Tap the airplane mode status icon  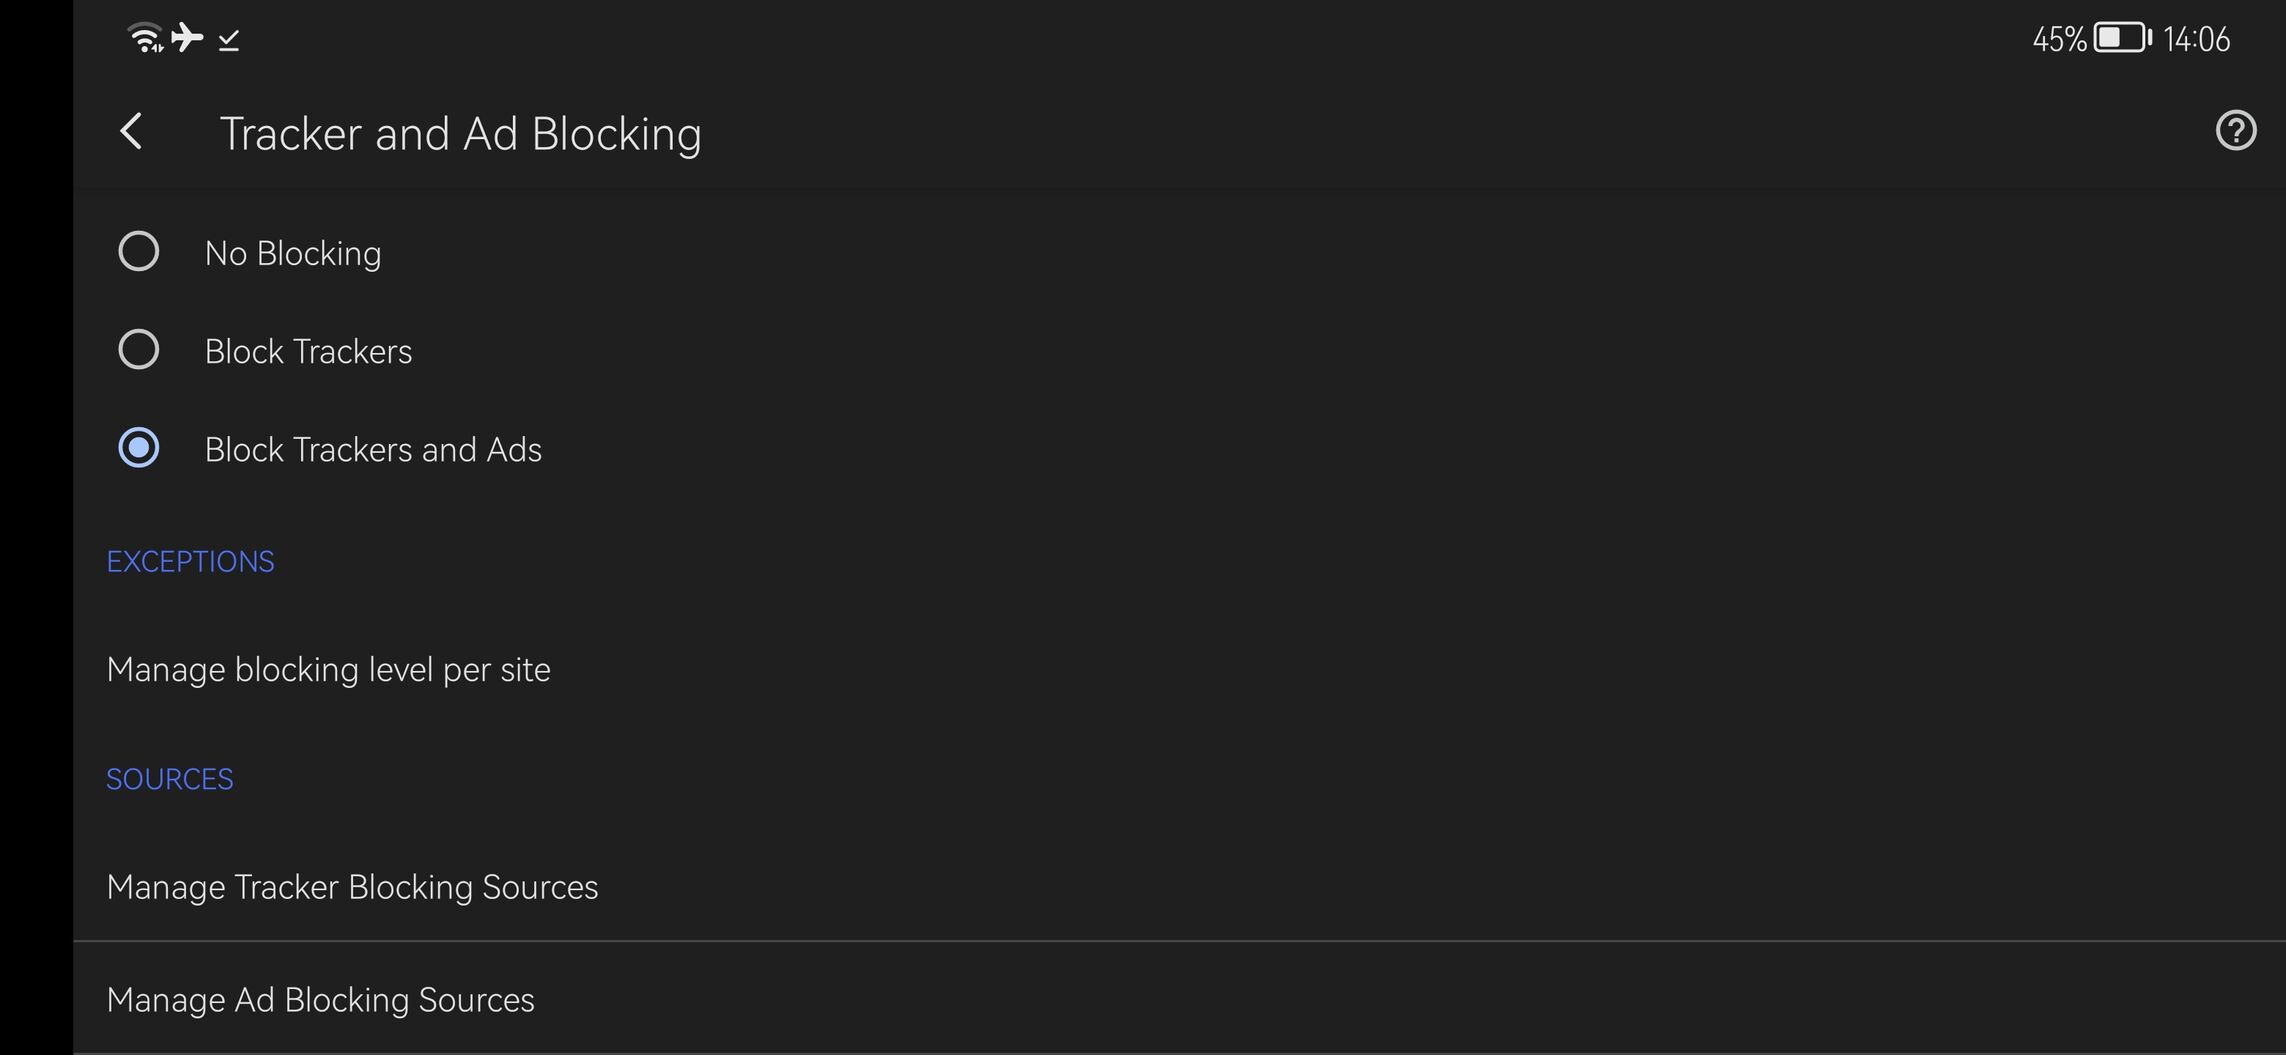[187, 38]
